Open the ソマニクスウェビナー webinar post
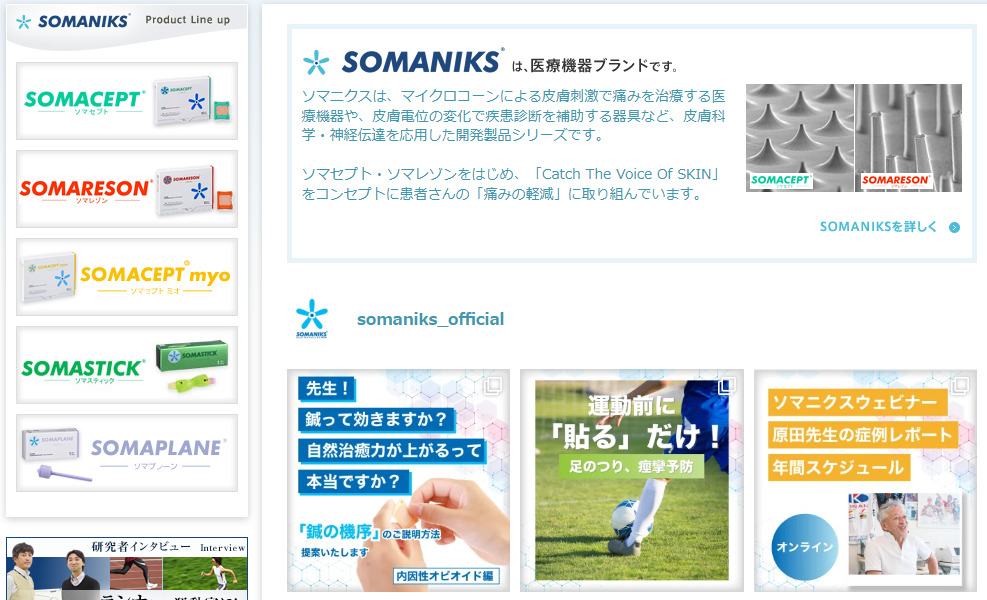The image size is (987, 600). pyautogui.click(x=866, y=480)
